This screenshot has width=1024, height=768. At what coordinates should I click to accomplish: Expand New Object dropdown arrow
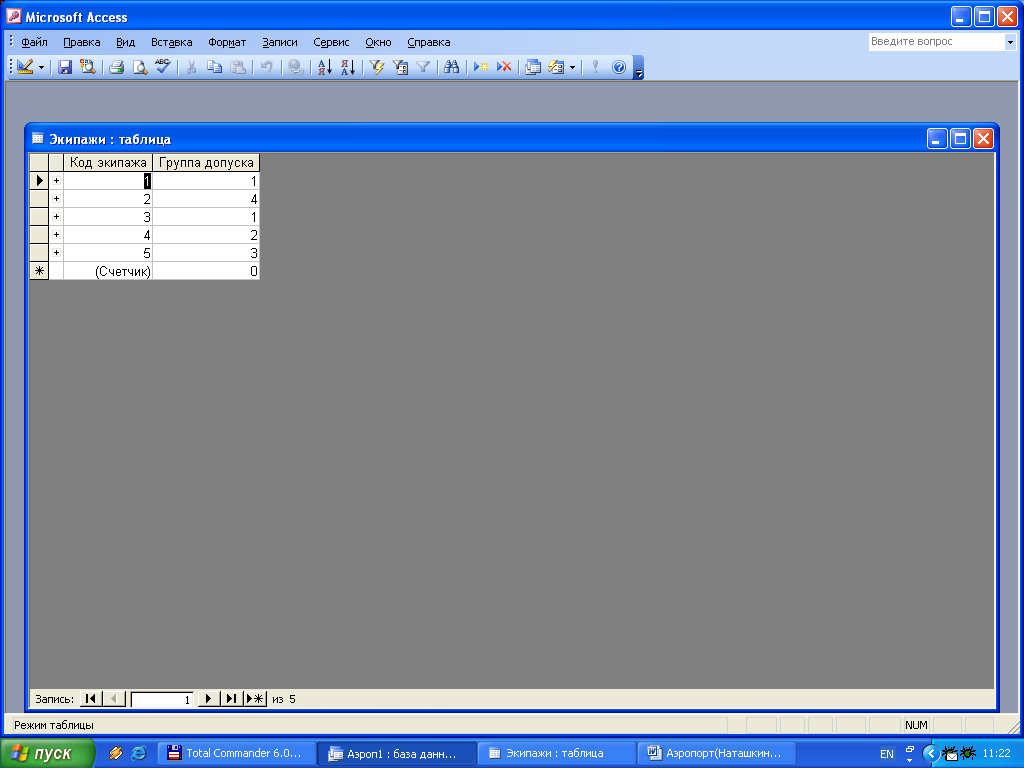click(x=573, y=67)
